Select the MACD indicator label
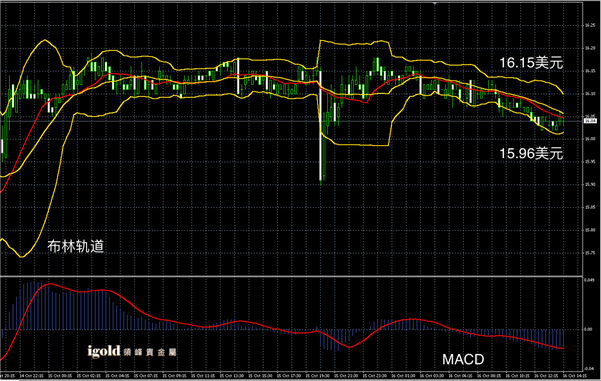Viewport: 601px width, 381px height. (463, 360)
